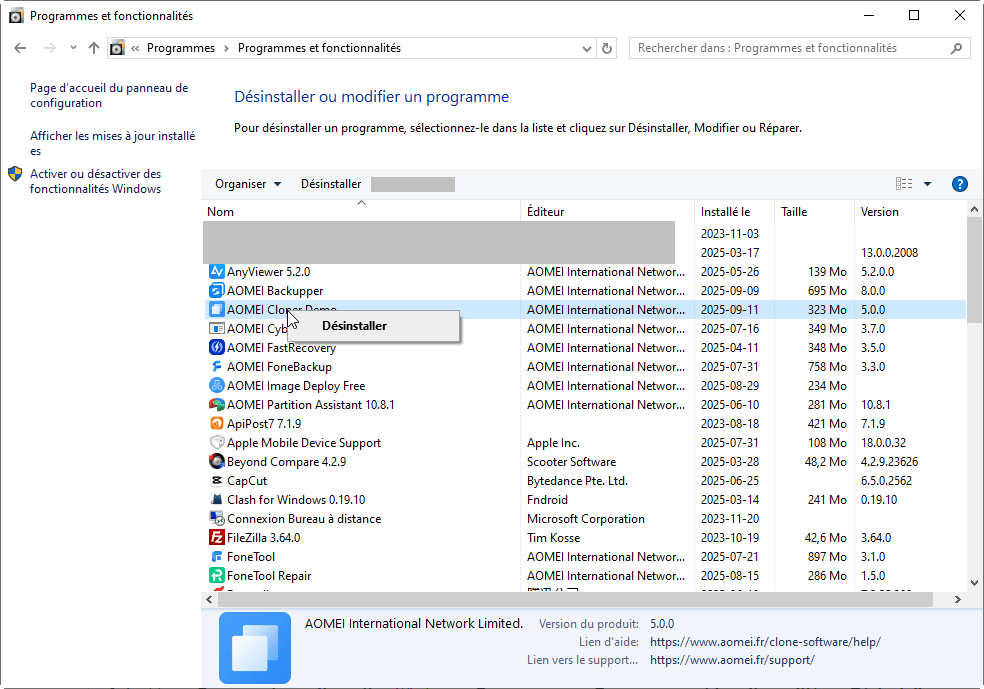
Task: Click the Apple Mobile Device Support icon
Action: [x=217, y=442]
